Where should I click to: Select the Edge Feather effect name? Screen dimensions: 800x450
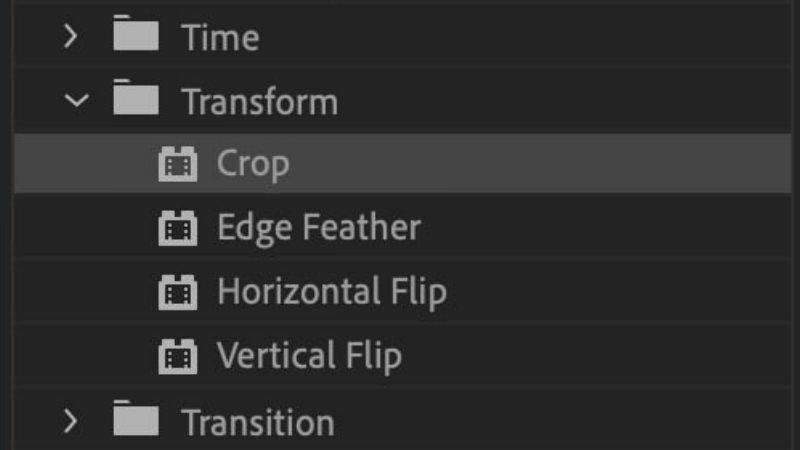[x=319, y=228]
